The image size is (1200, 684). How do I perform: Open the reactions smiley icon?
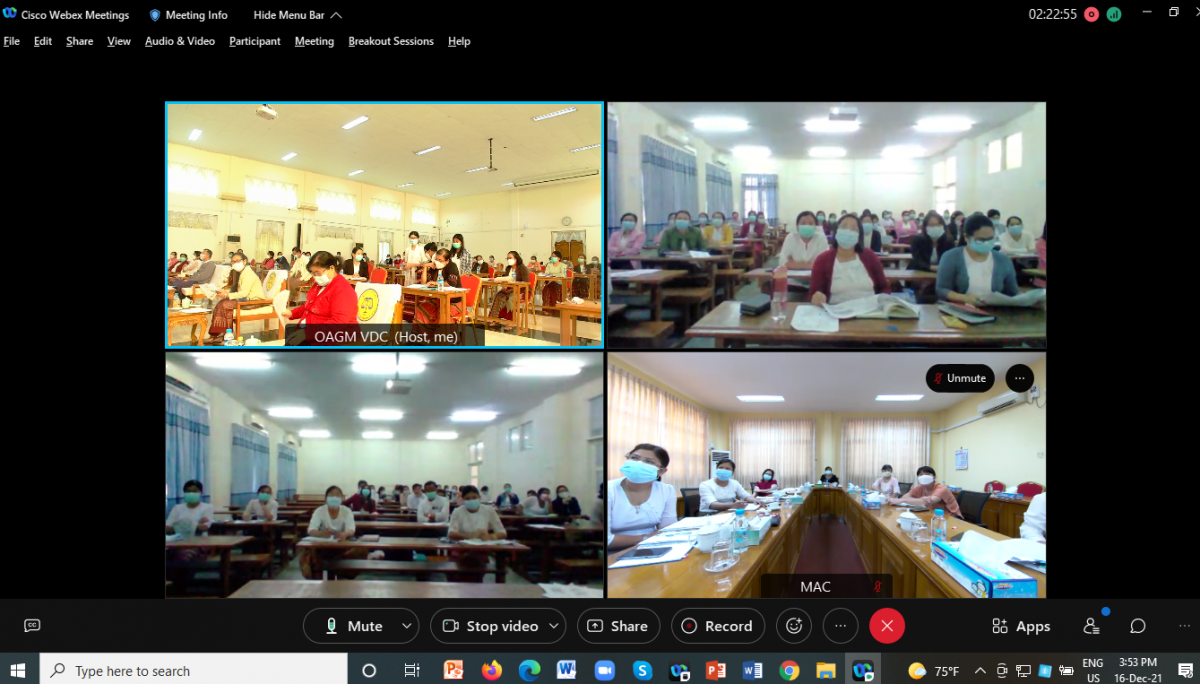click(794, 626)
